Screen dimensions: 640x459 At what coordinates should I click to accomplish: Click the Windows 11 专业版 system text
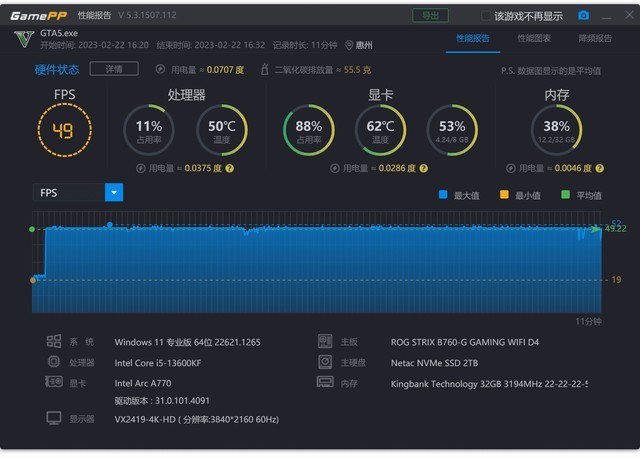coord(187,342)
